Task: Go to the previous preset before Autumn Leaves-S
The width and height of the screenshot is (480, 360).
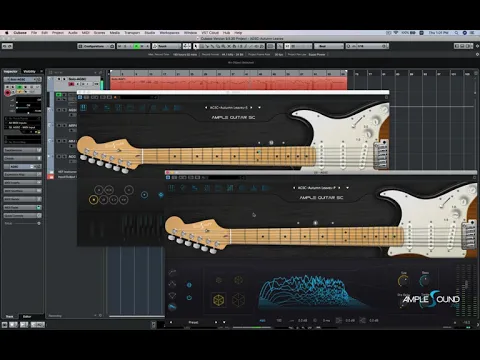Action: tap(206, 107)
